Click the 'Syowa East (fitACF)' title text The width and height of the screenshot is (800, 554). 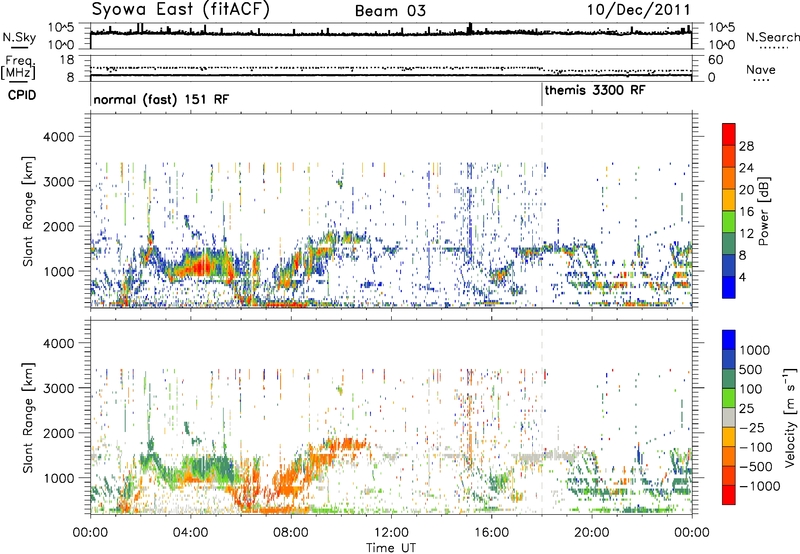[x=180, y=9]
